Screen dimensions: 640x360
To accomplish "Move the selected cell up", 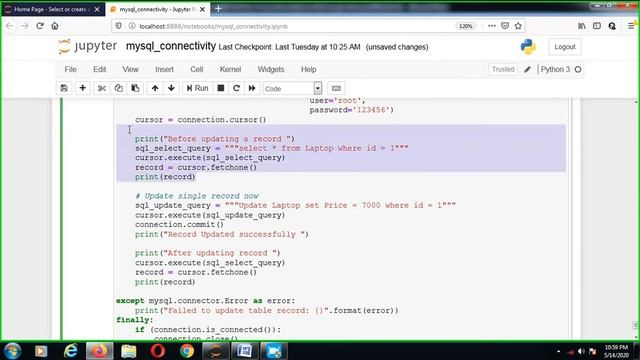I will tap(155, 88).
